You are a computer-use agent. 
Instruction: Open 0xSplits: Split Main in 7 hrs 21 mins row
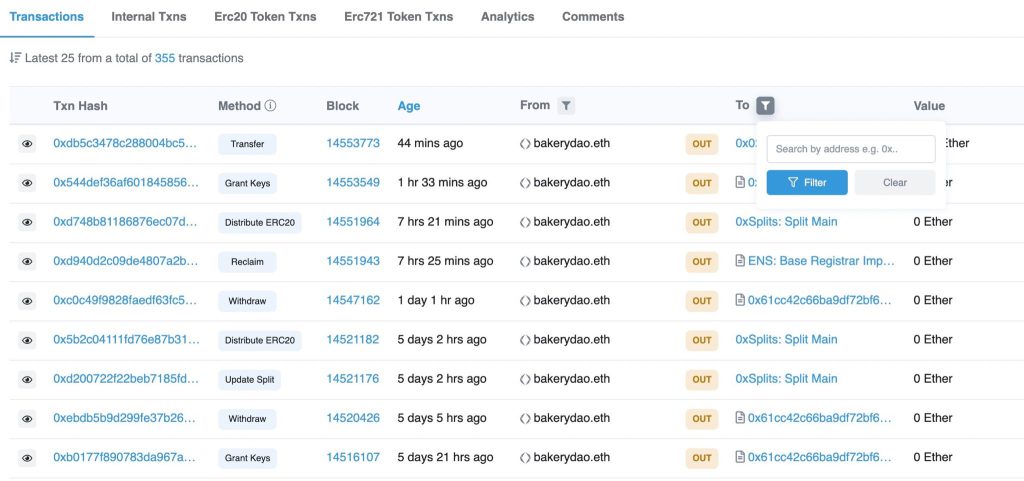point(786,222)
